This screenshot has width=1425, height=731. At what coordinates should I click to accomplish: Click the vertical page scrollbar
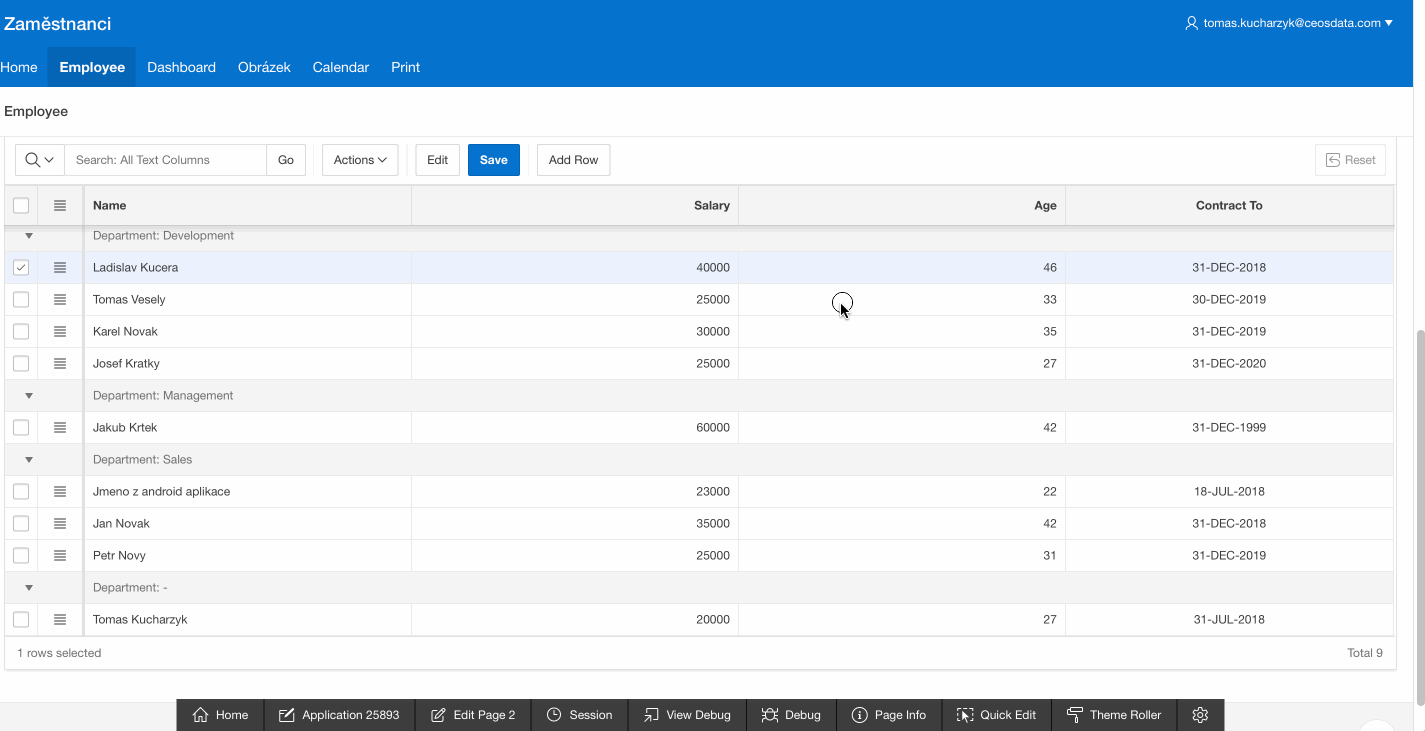coord(1419,500)
